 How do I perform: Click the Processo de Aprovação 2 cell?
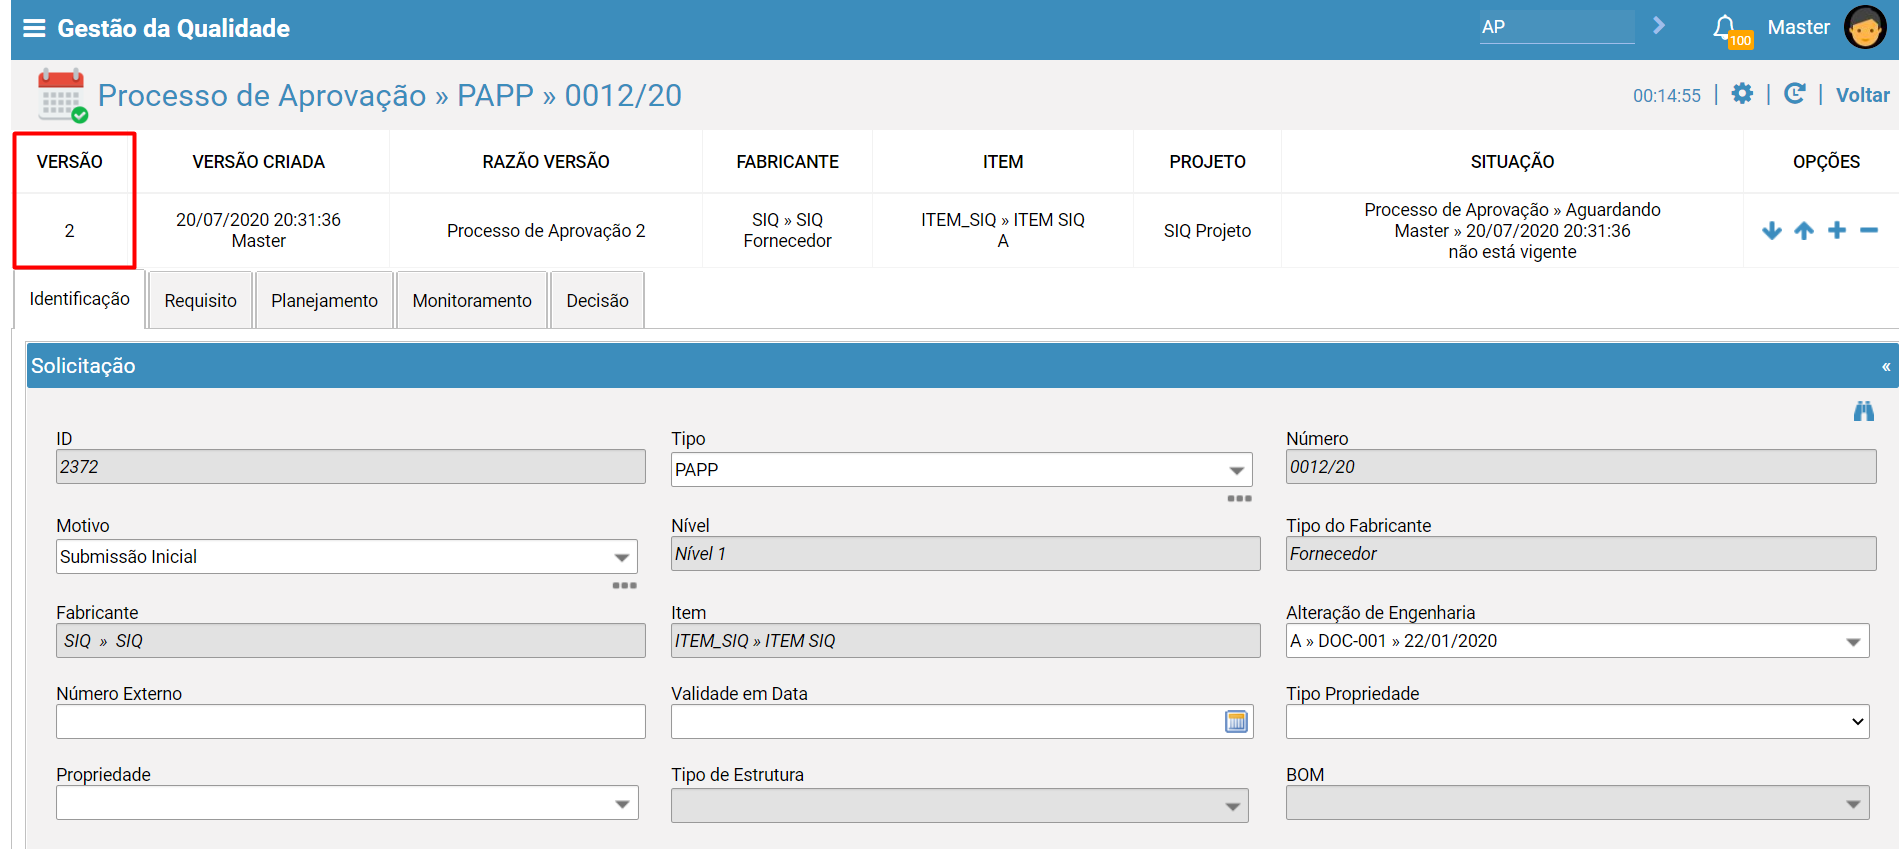tap(546, 231)
